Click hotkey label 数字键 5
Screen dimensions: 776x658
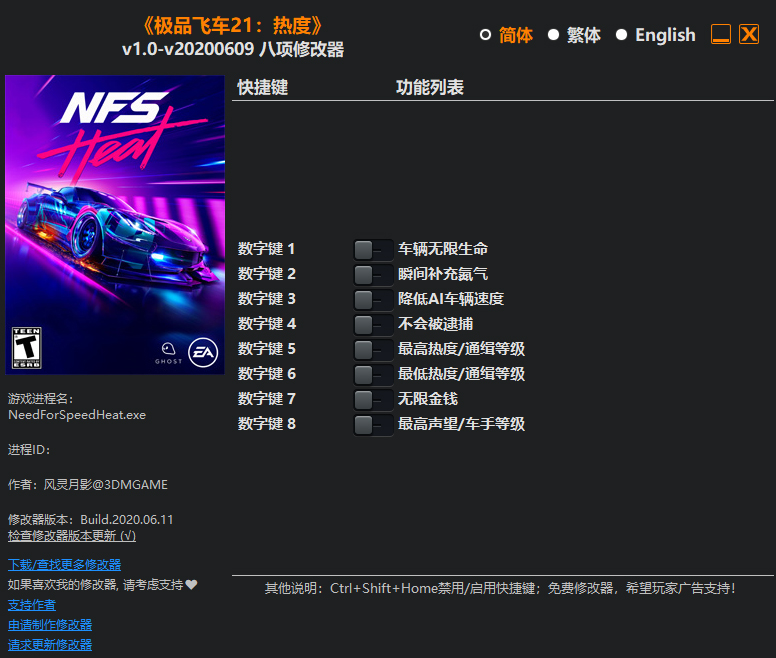[266, 349]
